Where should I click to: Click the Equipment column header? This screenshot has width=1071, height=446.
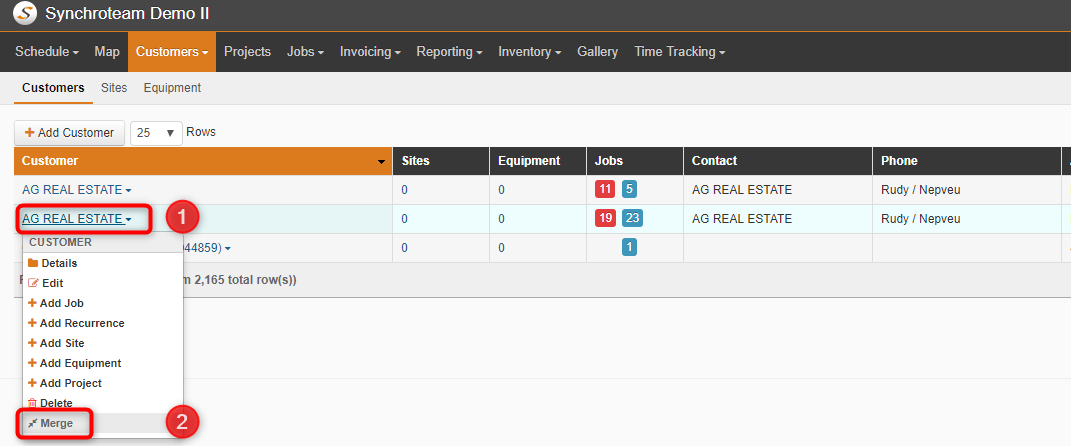[538, 161]
